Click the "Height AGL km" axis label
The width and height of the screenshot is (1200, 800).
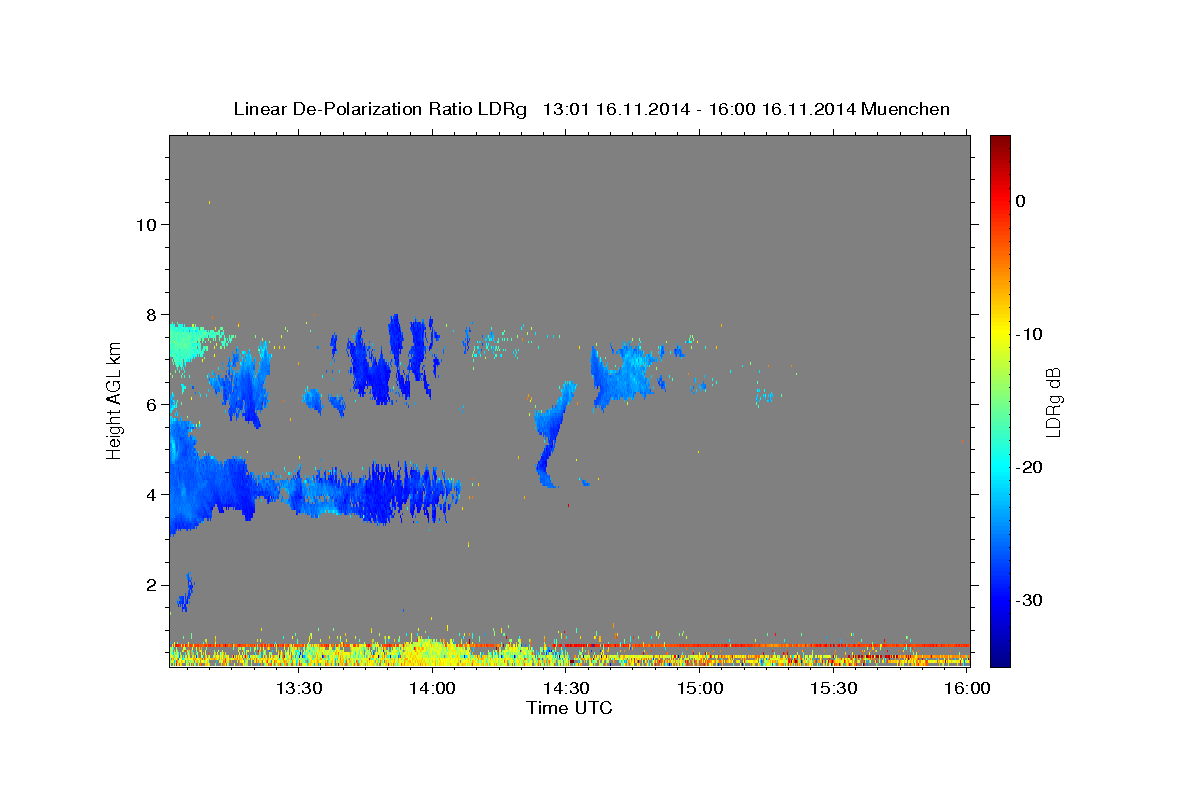[114, 401]
